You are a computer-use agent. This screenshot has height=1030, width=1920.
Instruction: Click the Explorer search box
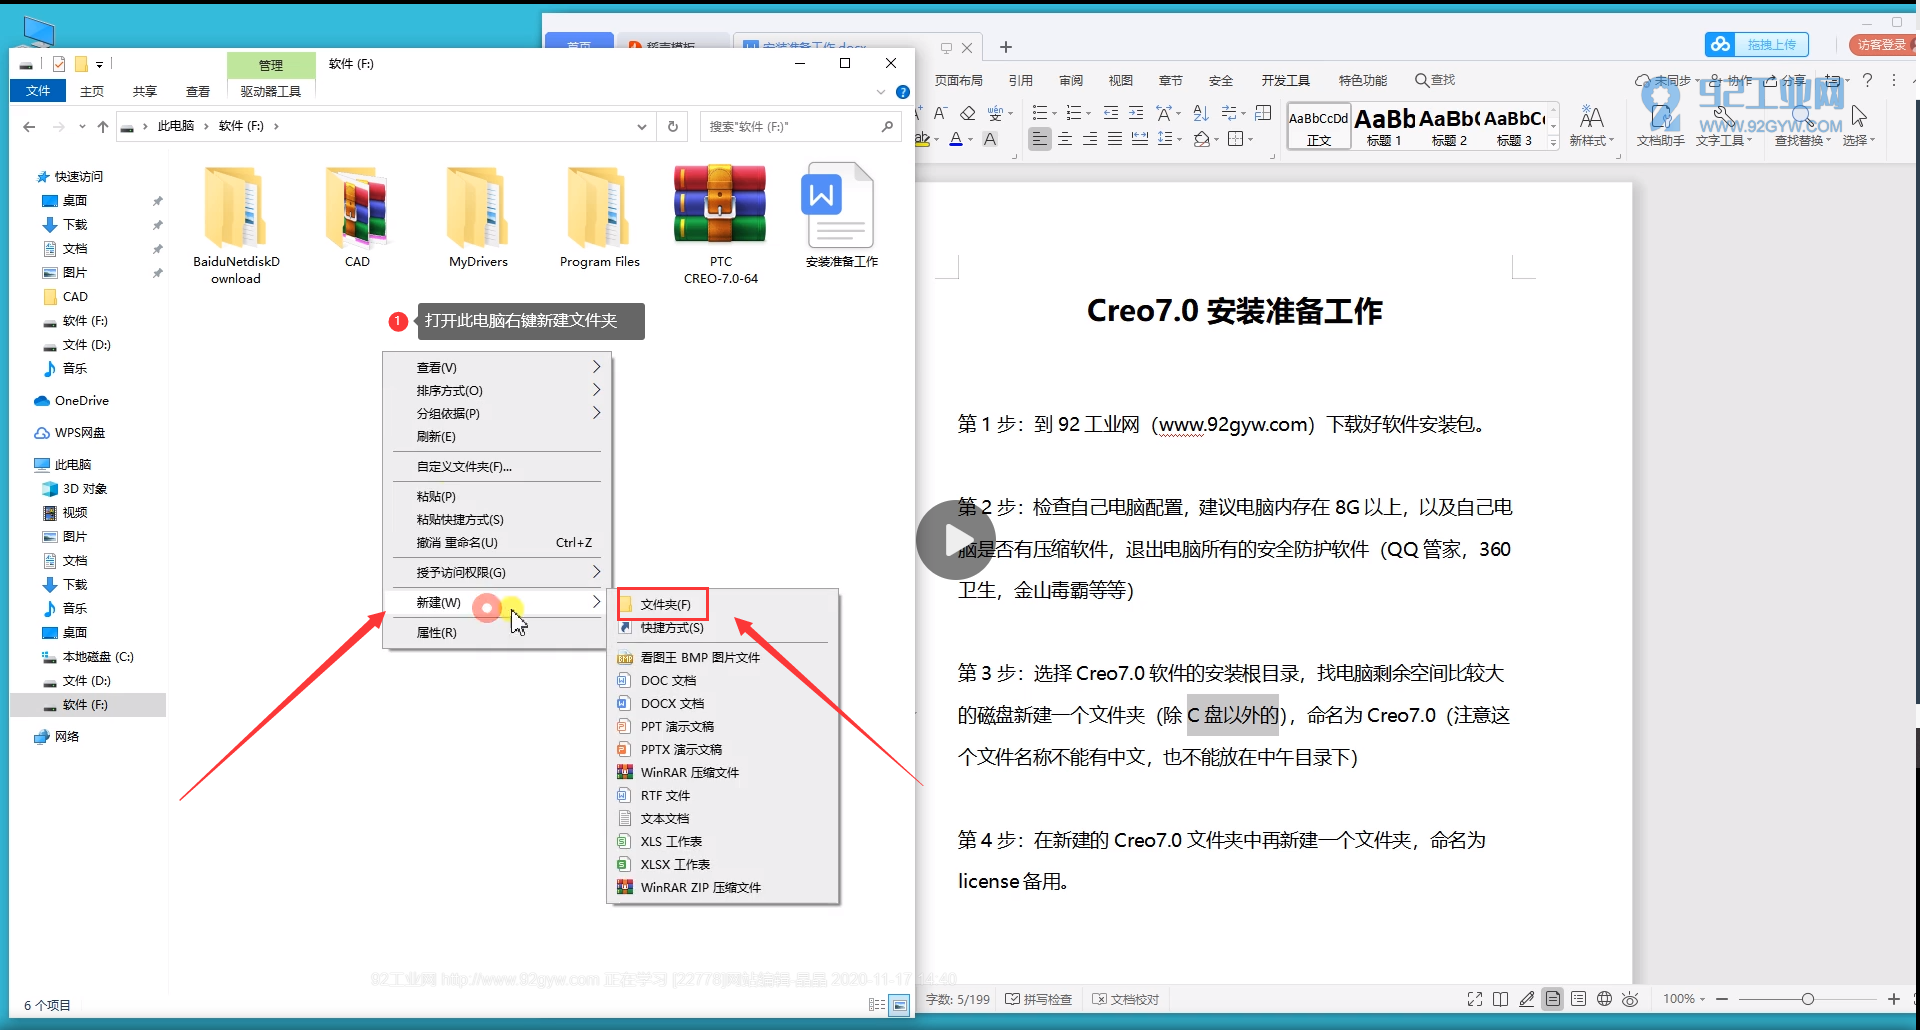point(800,127)
